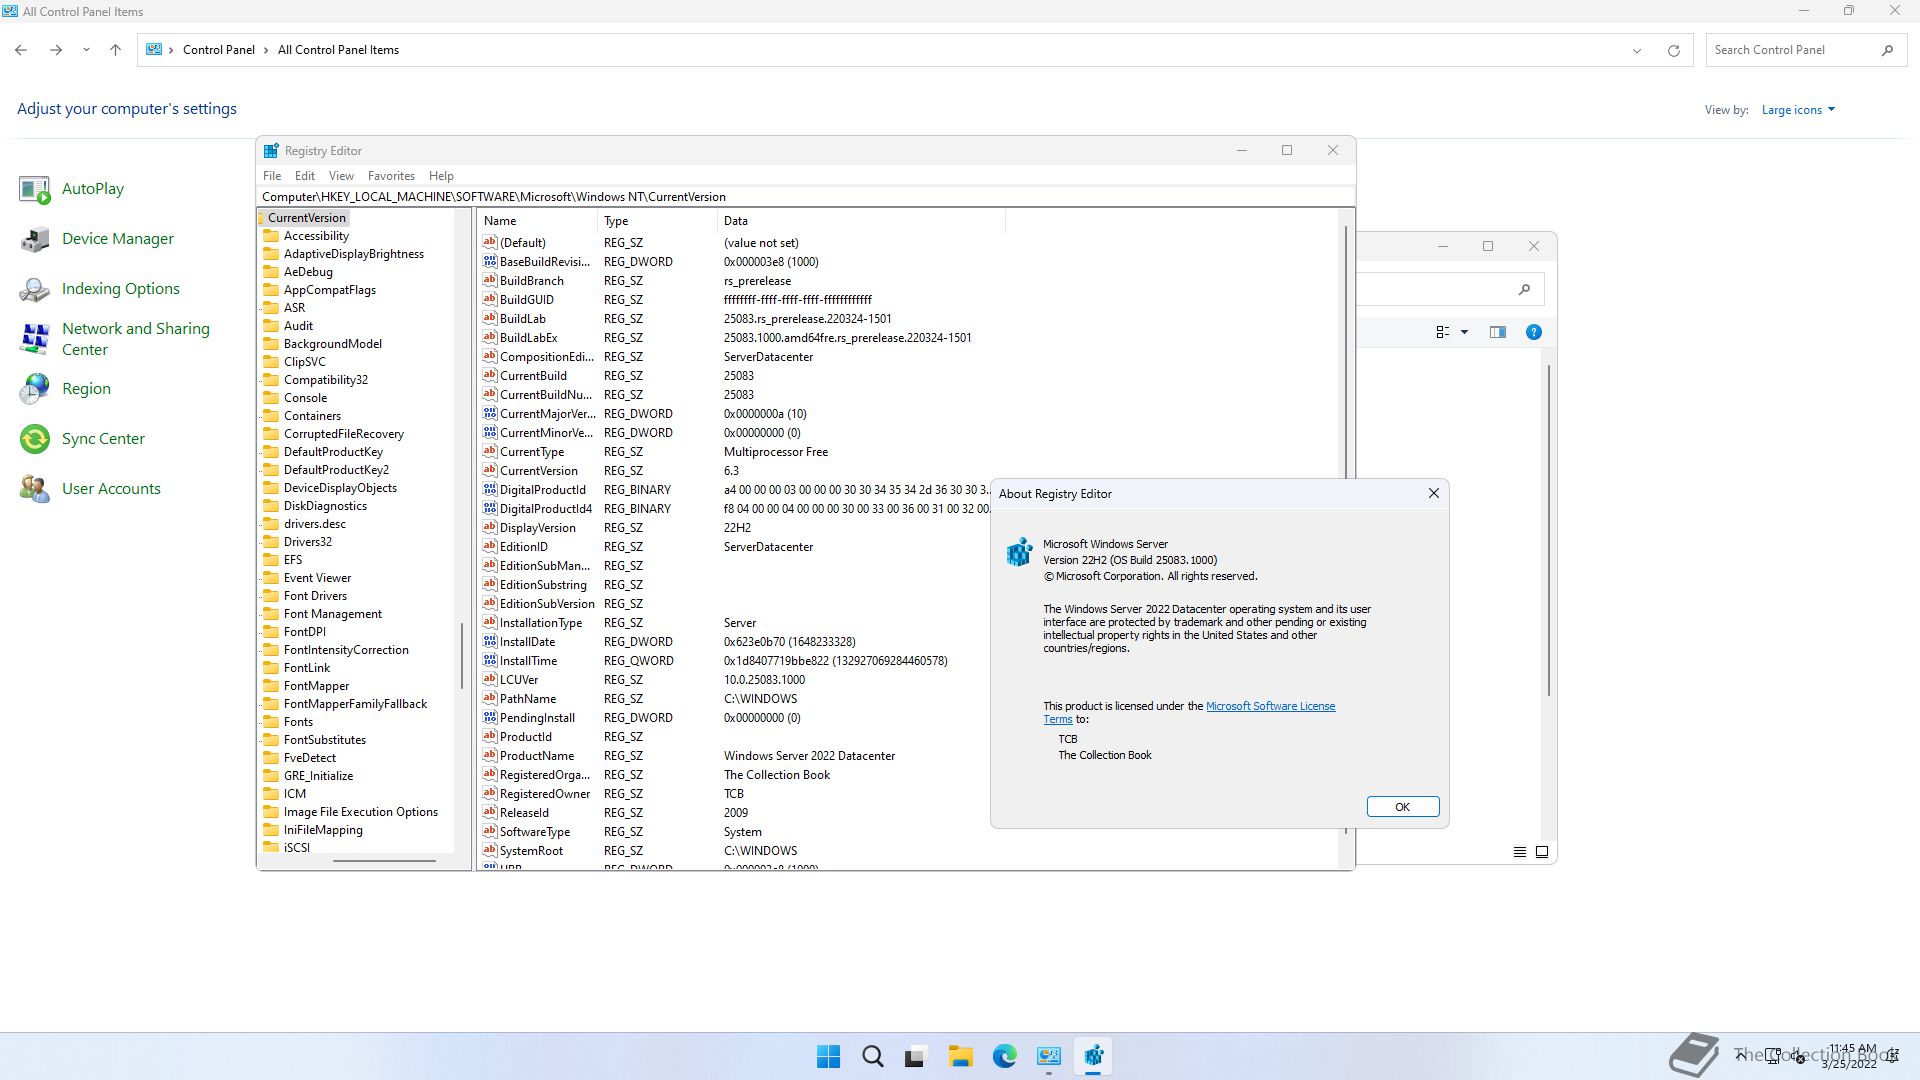
Task: Open the Indexing Options icon
Action: (35, 289)
